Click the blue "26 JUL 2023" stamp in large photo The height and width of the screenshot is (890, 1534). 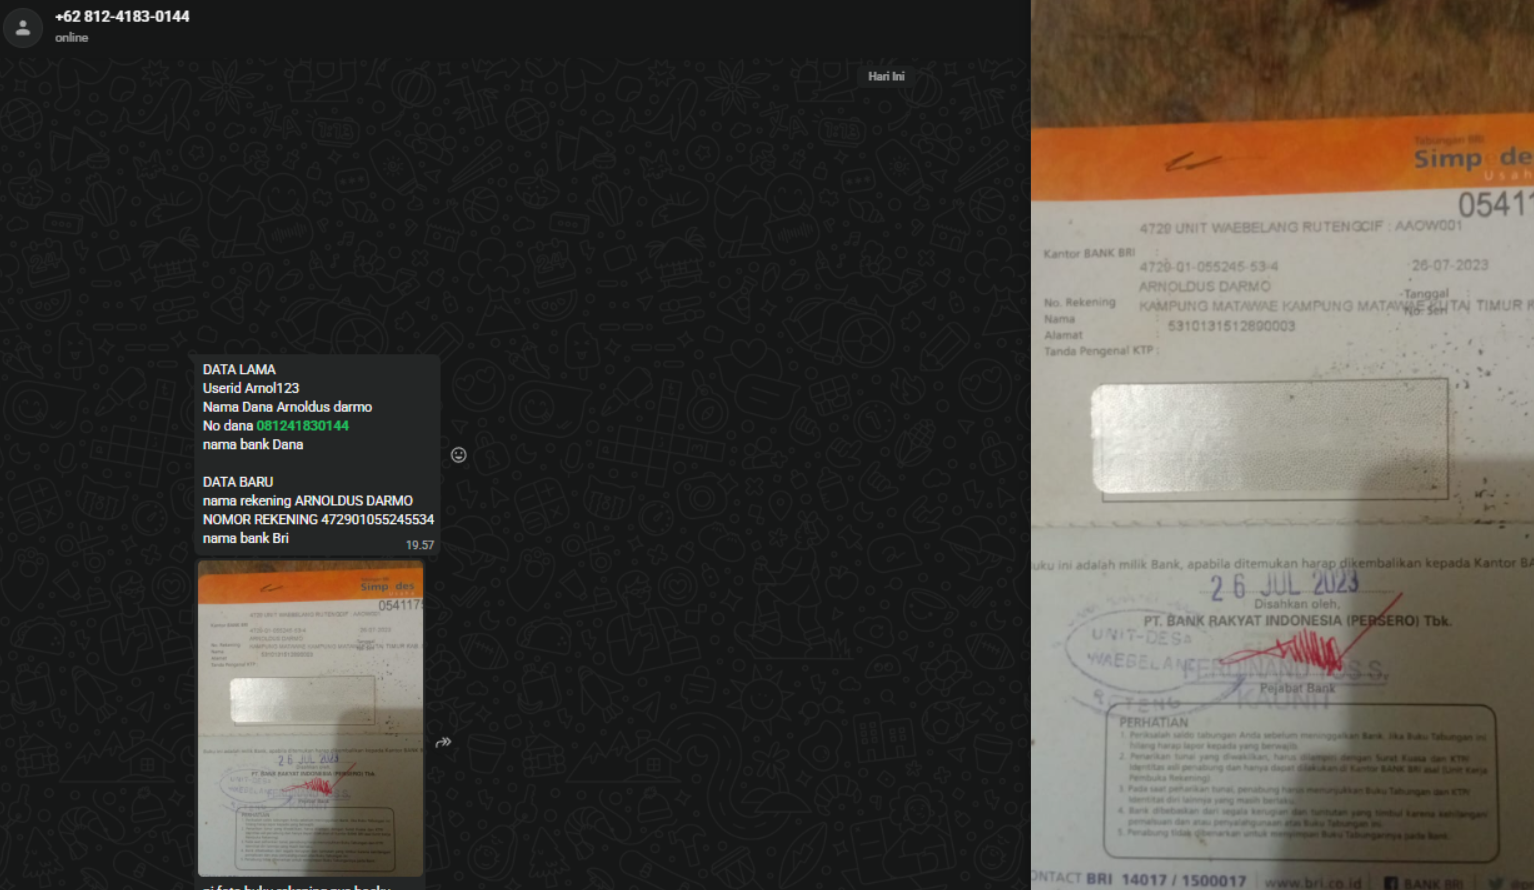[1284, 585]
